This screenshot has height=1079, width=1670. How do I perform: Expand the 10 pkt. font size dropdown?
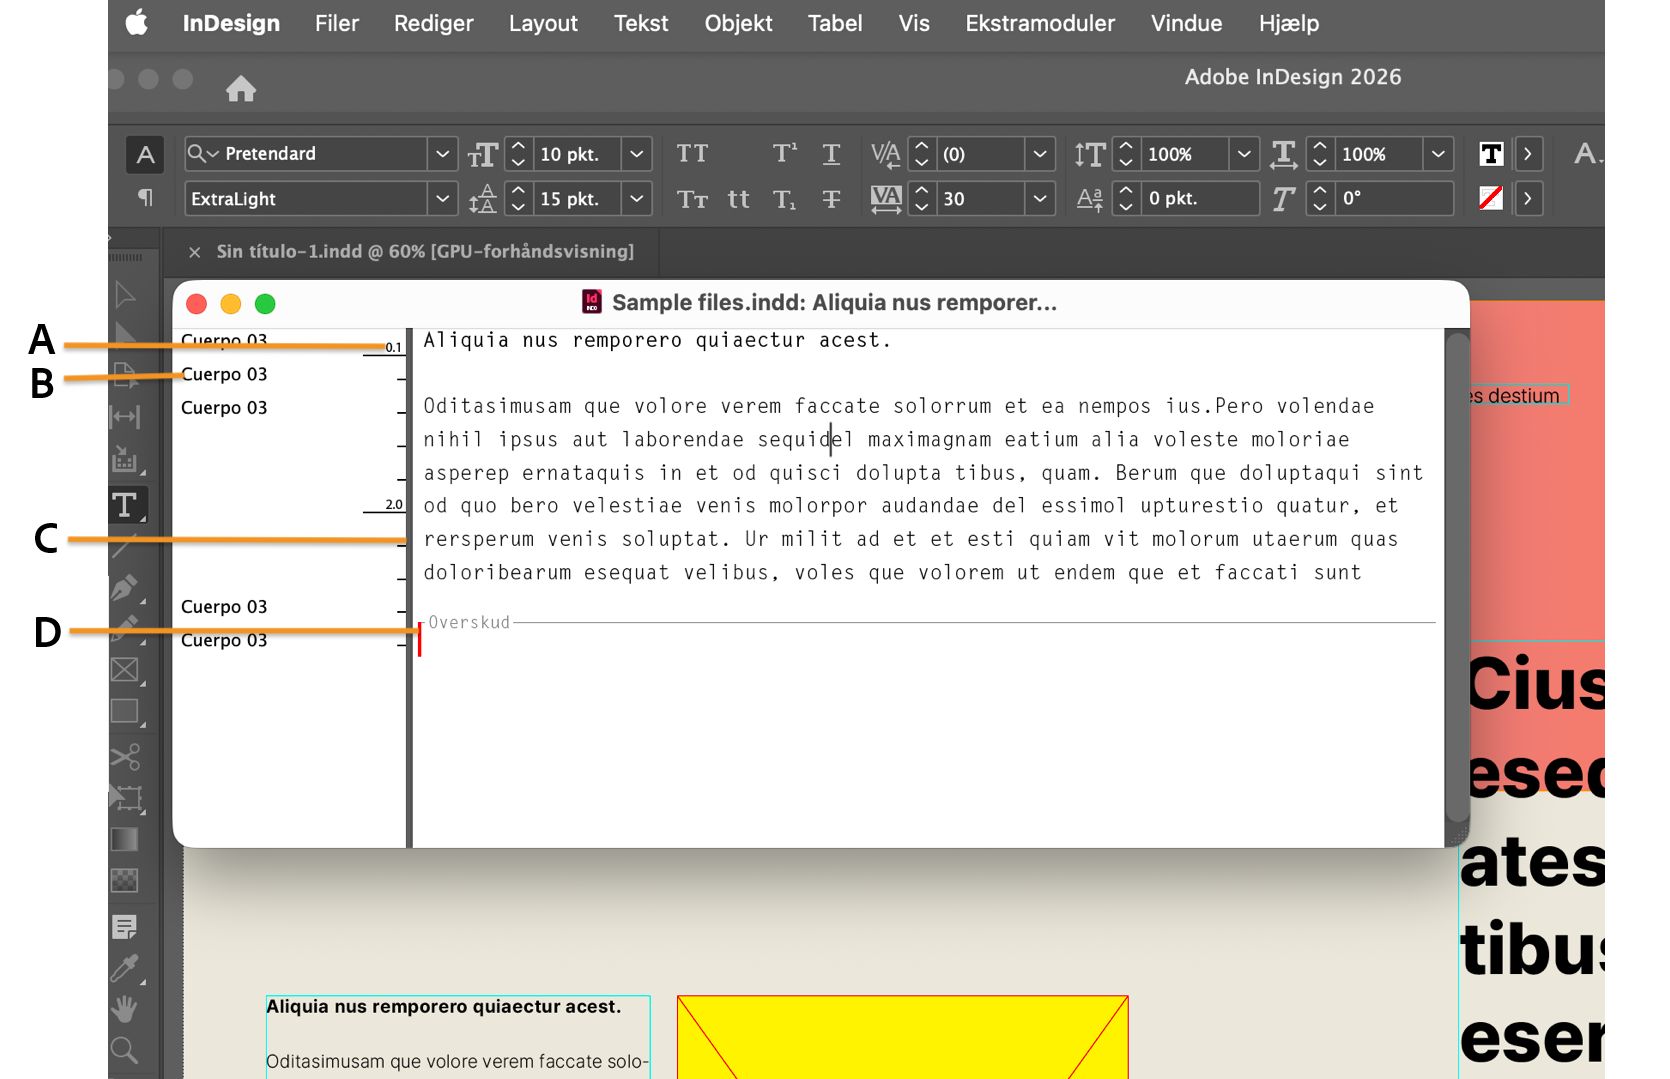tap(636, 154)
